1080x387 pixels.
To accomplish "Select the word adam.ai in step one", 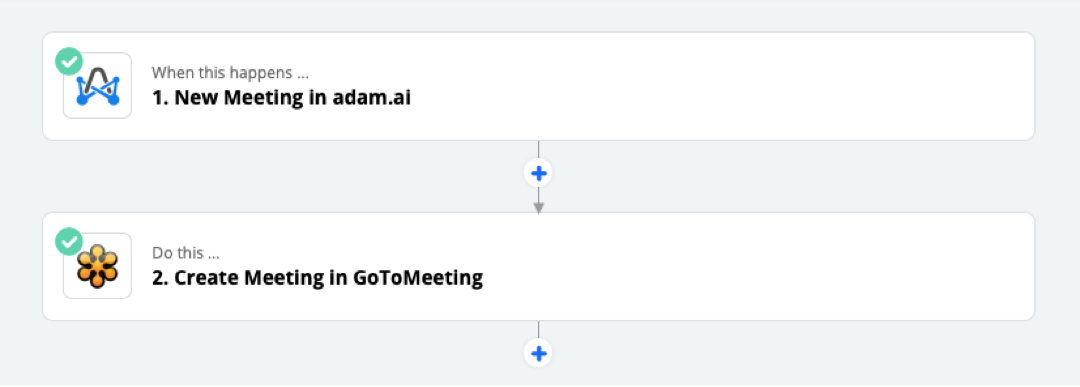I will [x=372, y=98].
